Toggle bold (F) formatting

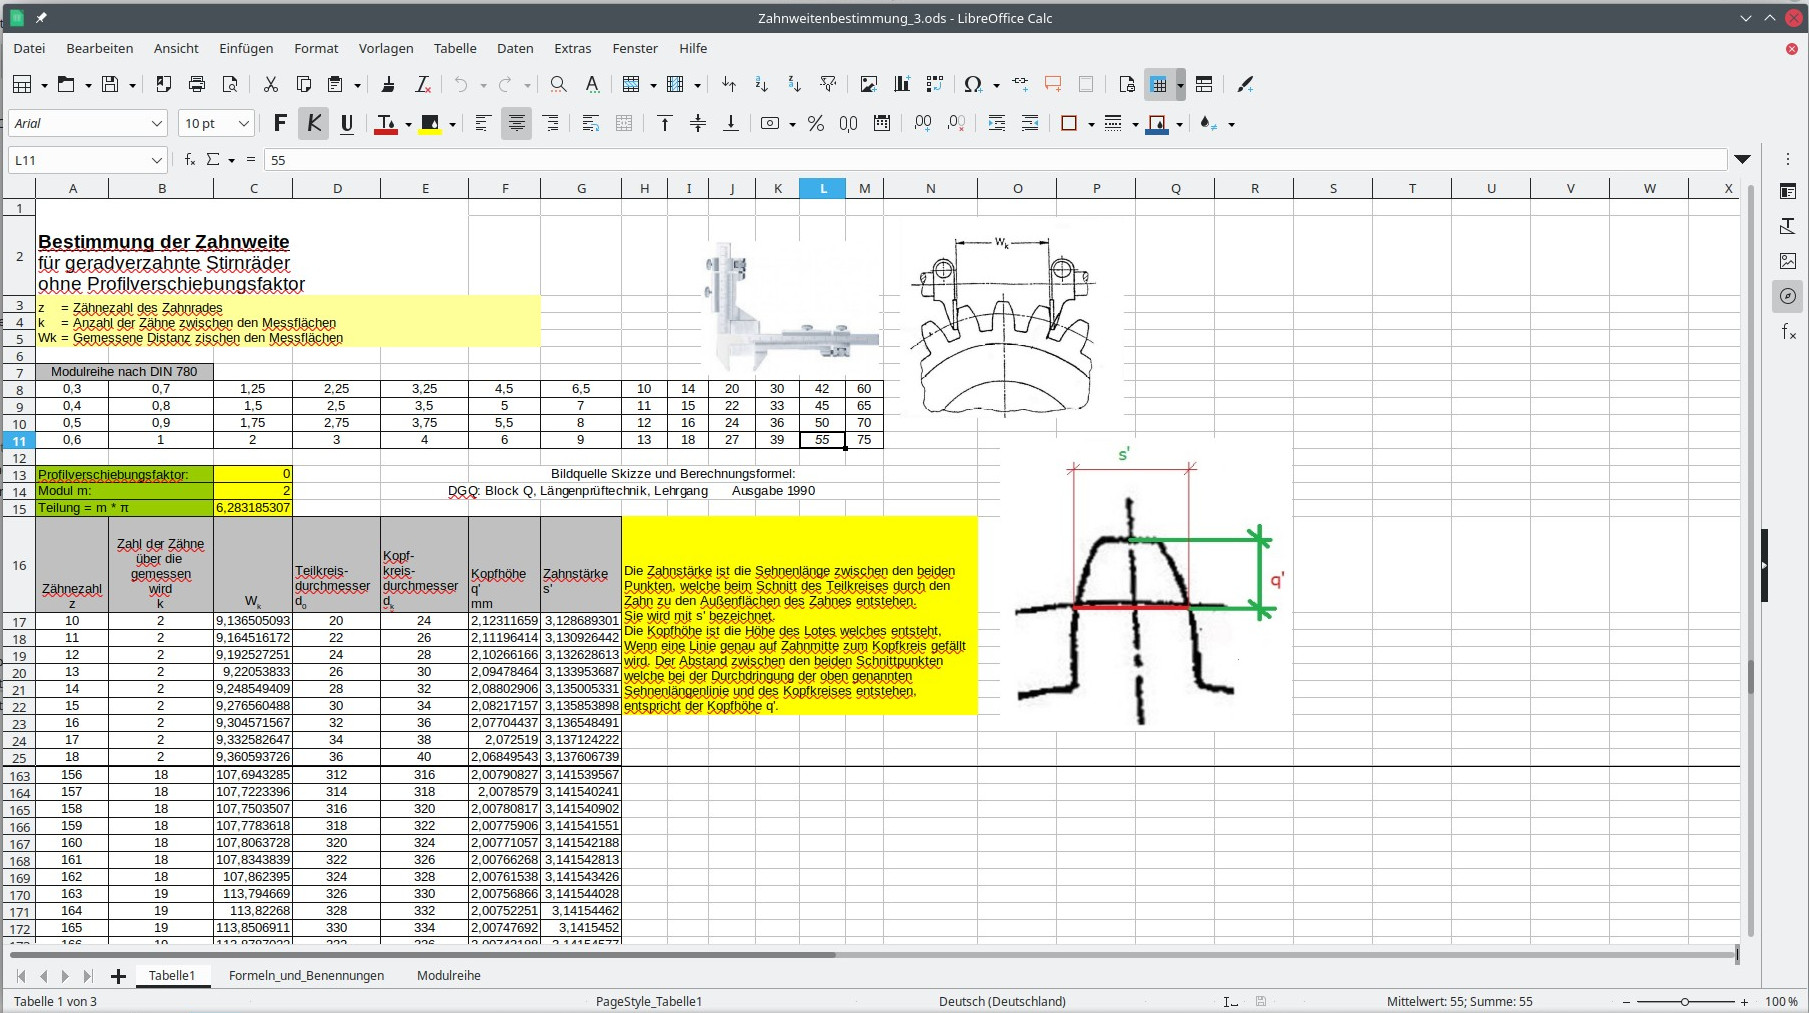[x=280, y=124]
